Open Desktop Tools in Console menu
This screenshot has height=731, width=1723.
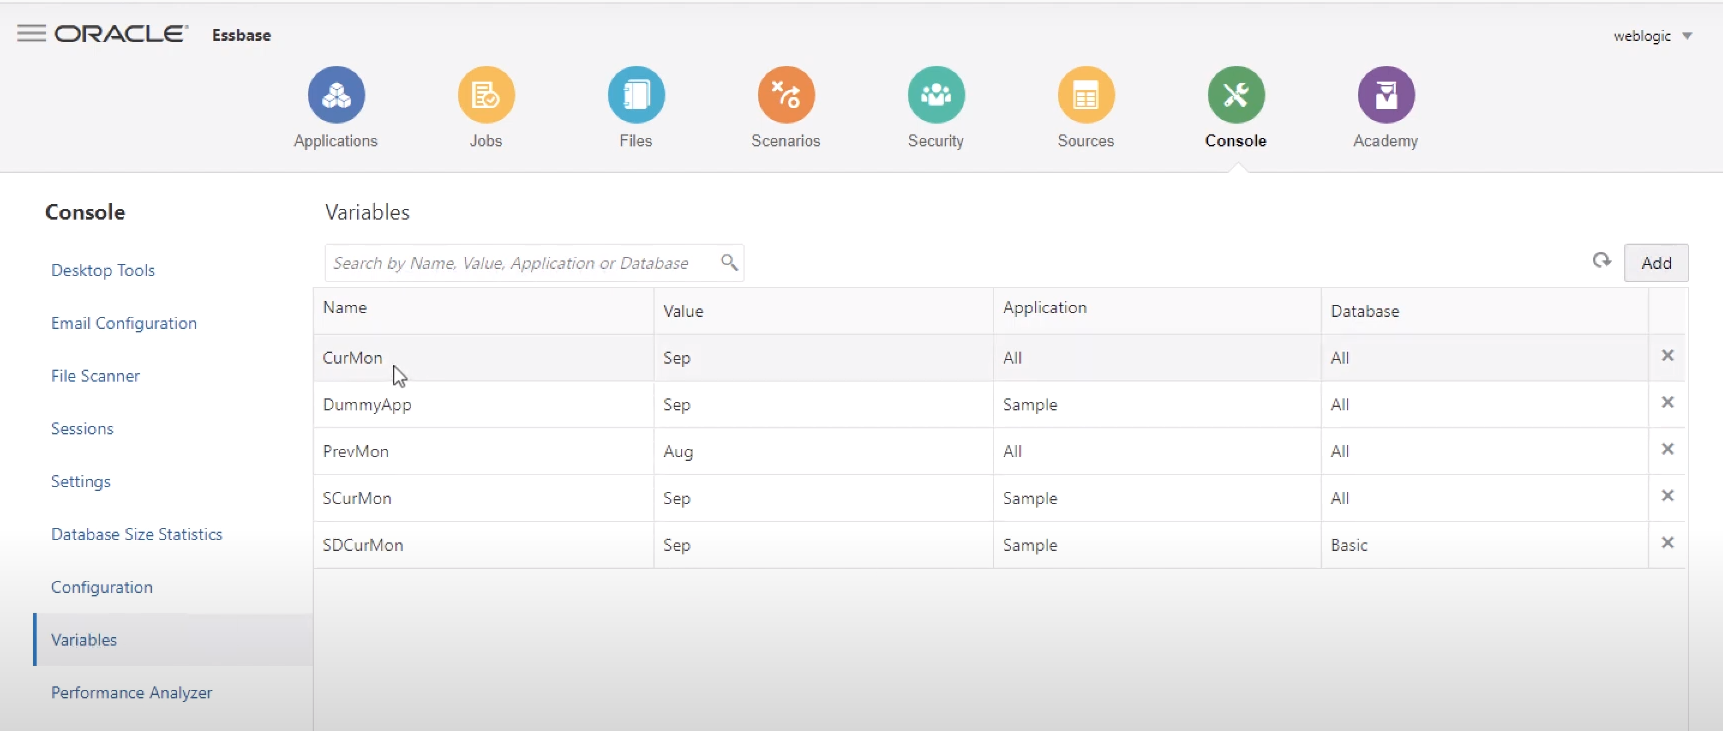point(103,270)
